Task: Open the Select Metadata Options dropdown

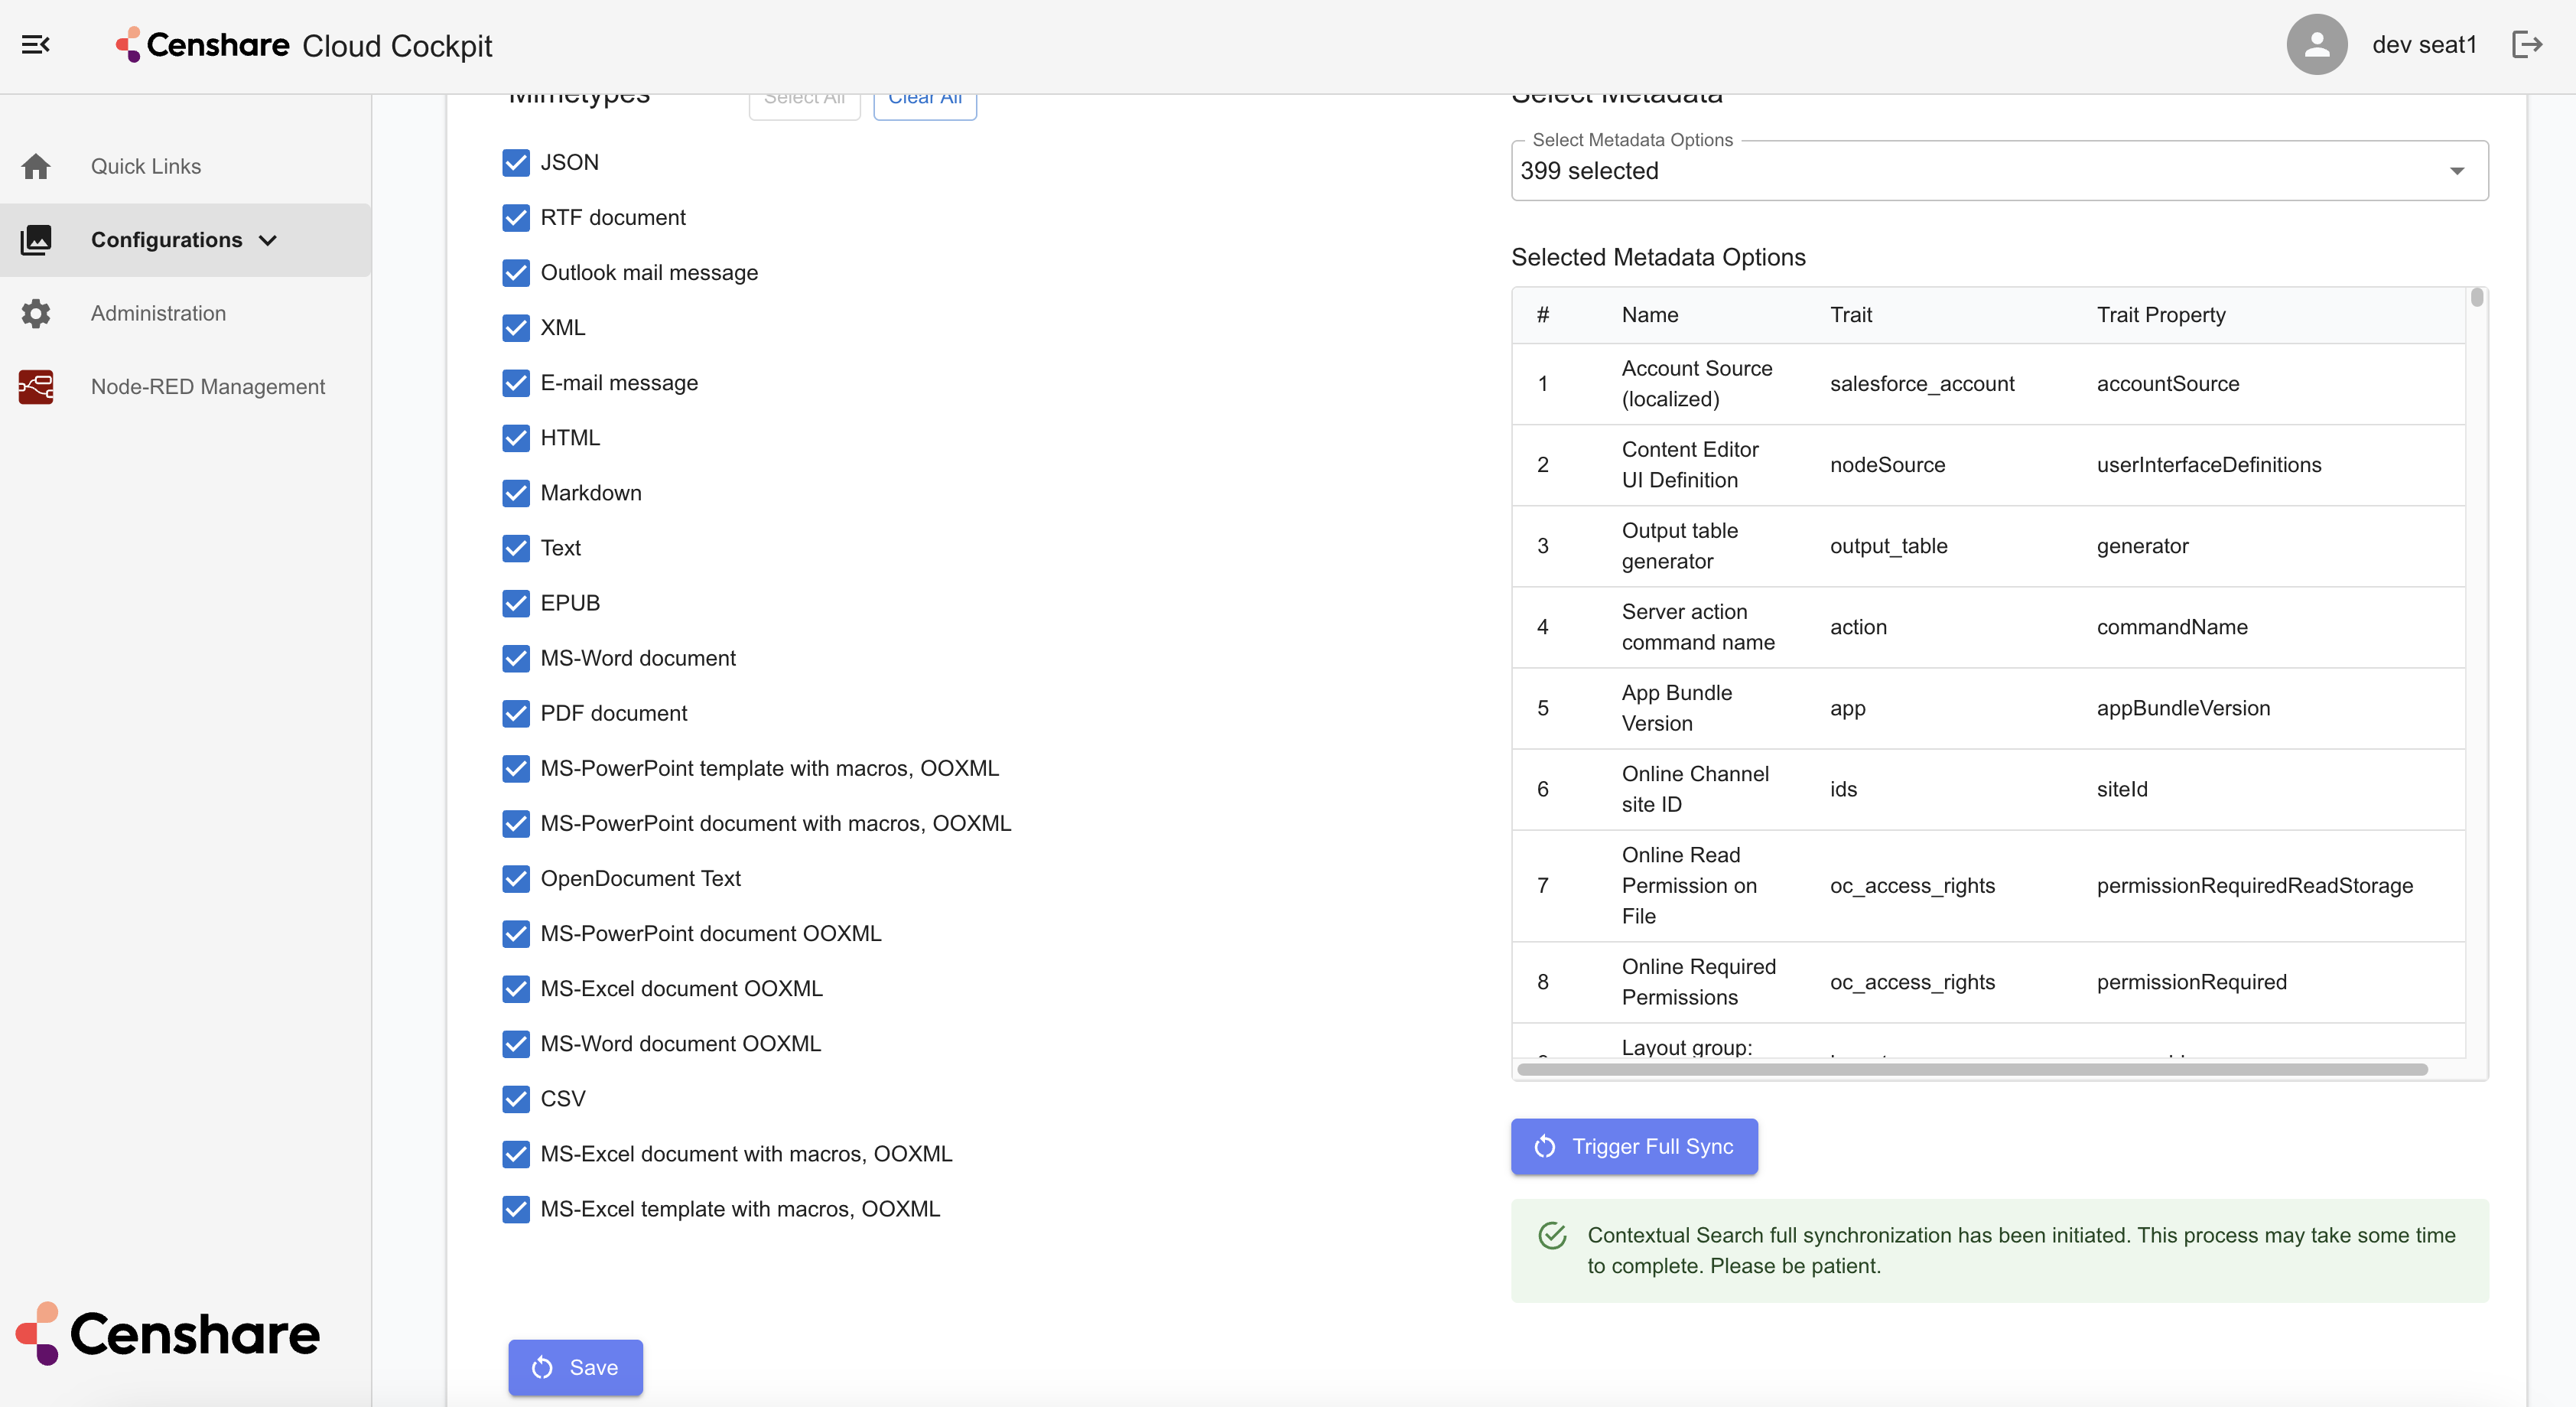Action: pyautogui.click(x=1996, y=170)
